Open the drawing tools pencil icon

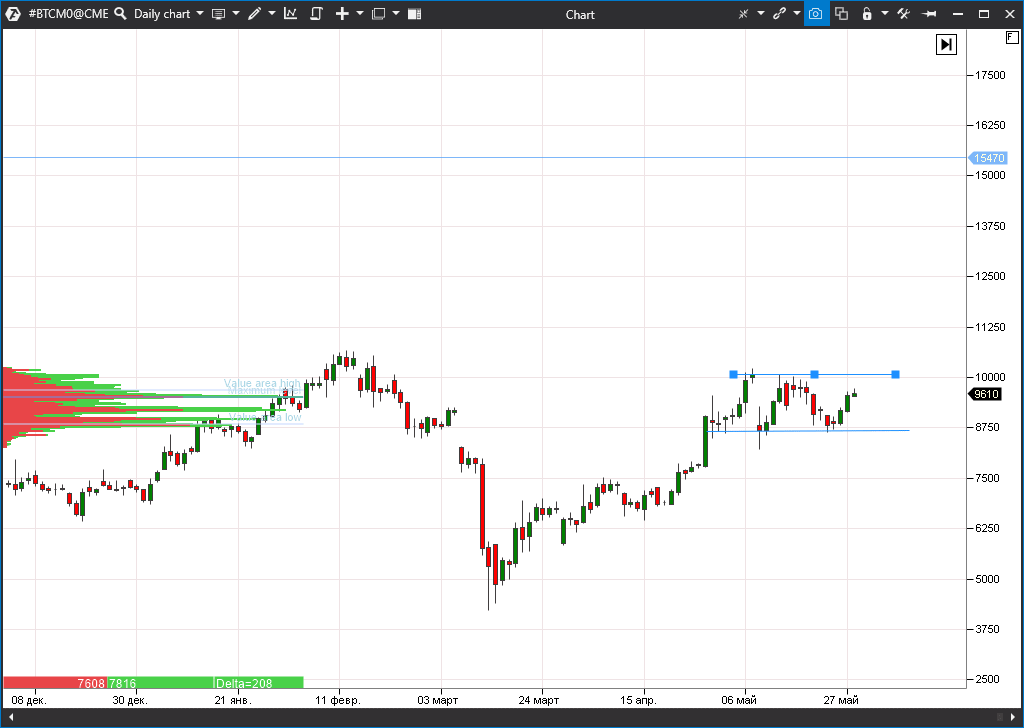(253, 13)
